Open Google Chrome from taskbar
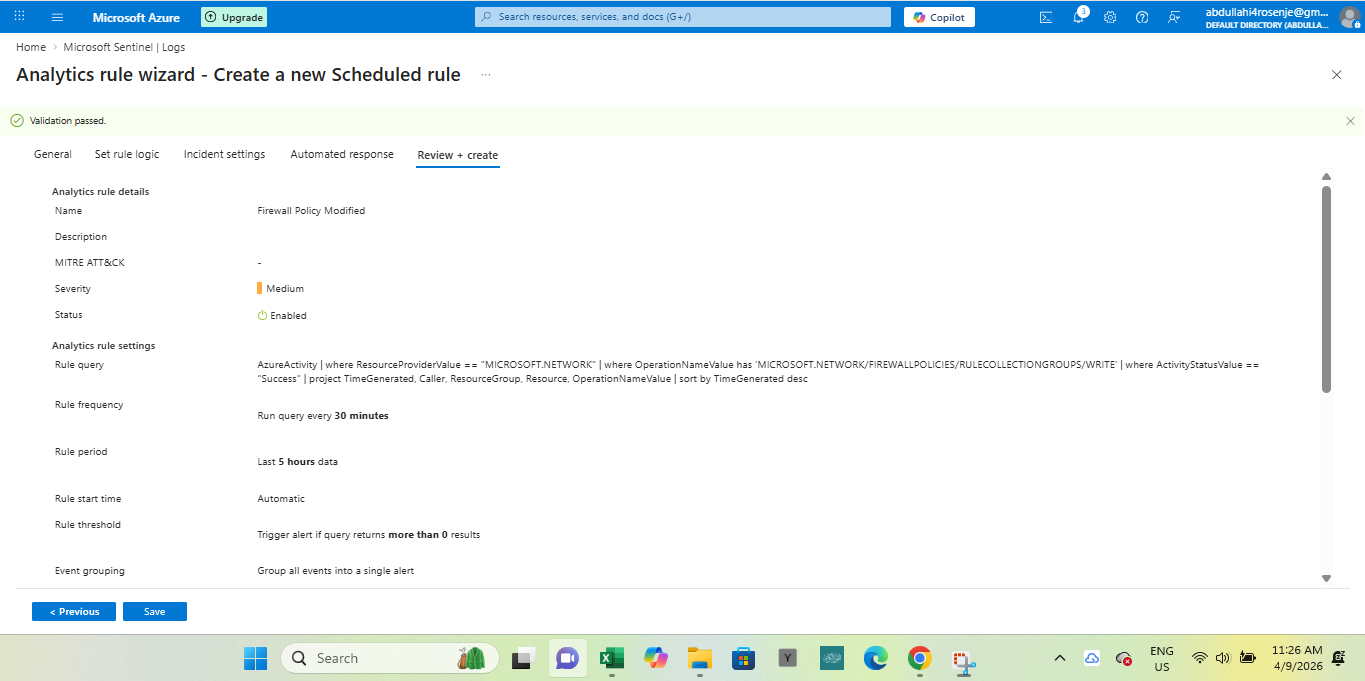1365x681 pixels. coord(920,658)
